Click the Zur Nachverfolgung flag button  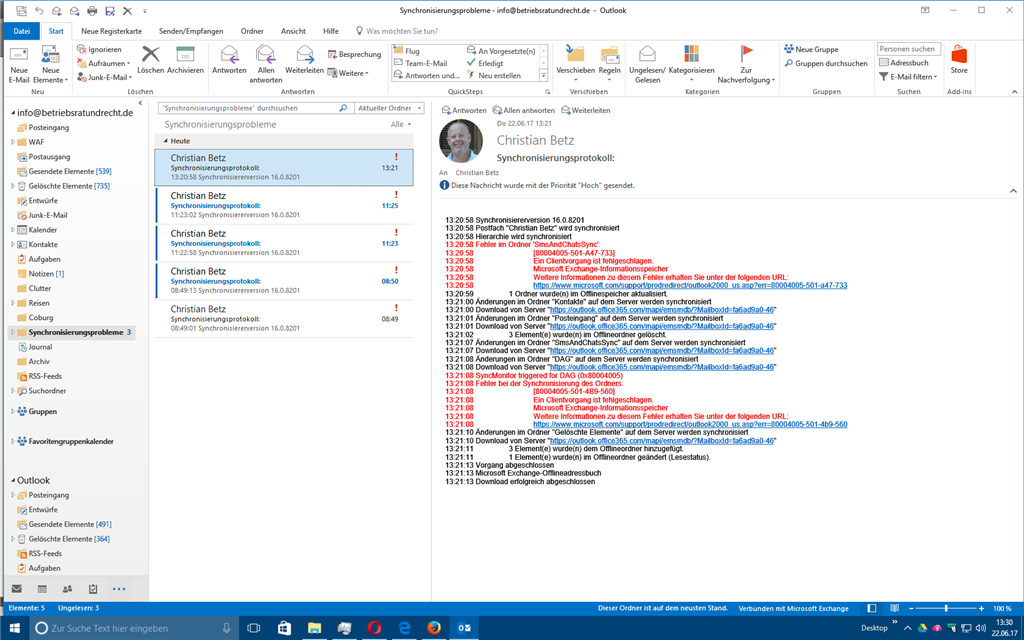click(746, 65)
